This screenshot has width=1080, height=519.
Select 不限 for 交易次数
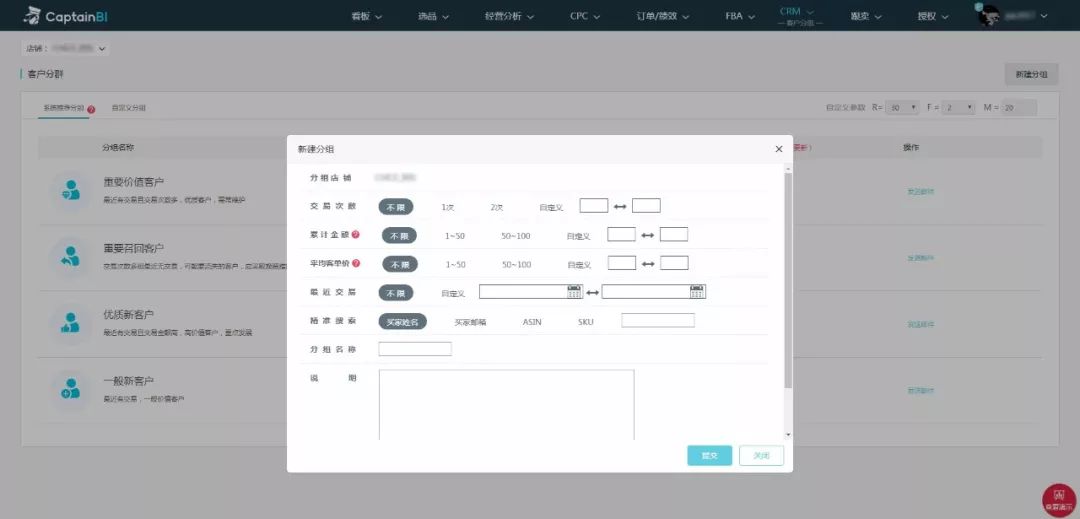[x=395, y=206]
